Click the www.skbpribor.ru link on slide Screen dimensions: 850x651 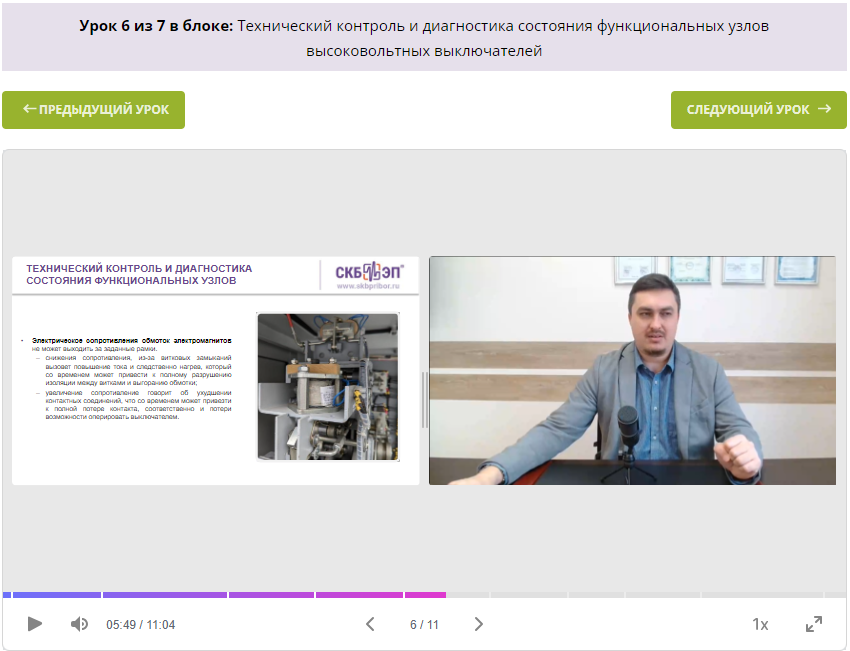point(368,286)
